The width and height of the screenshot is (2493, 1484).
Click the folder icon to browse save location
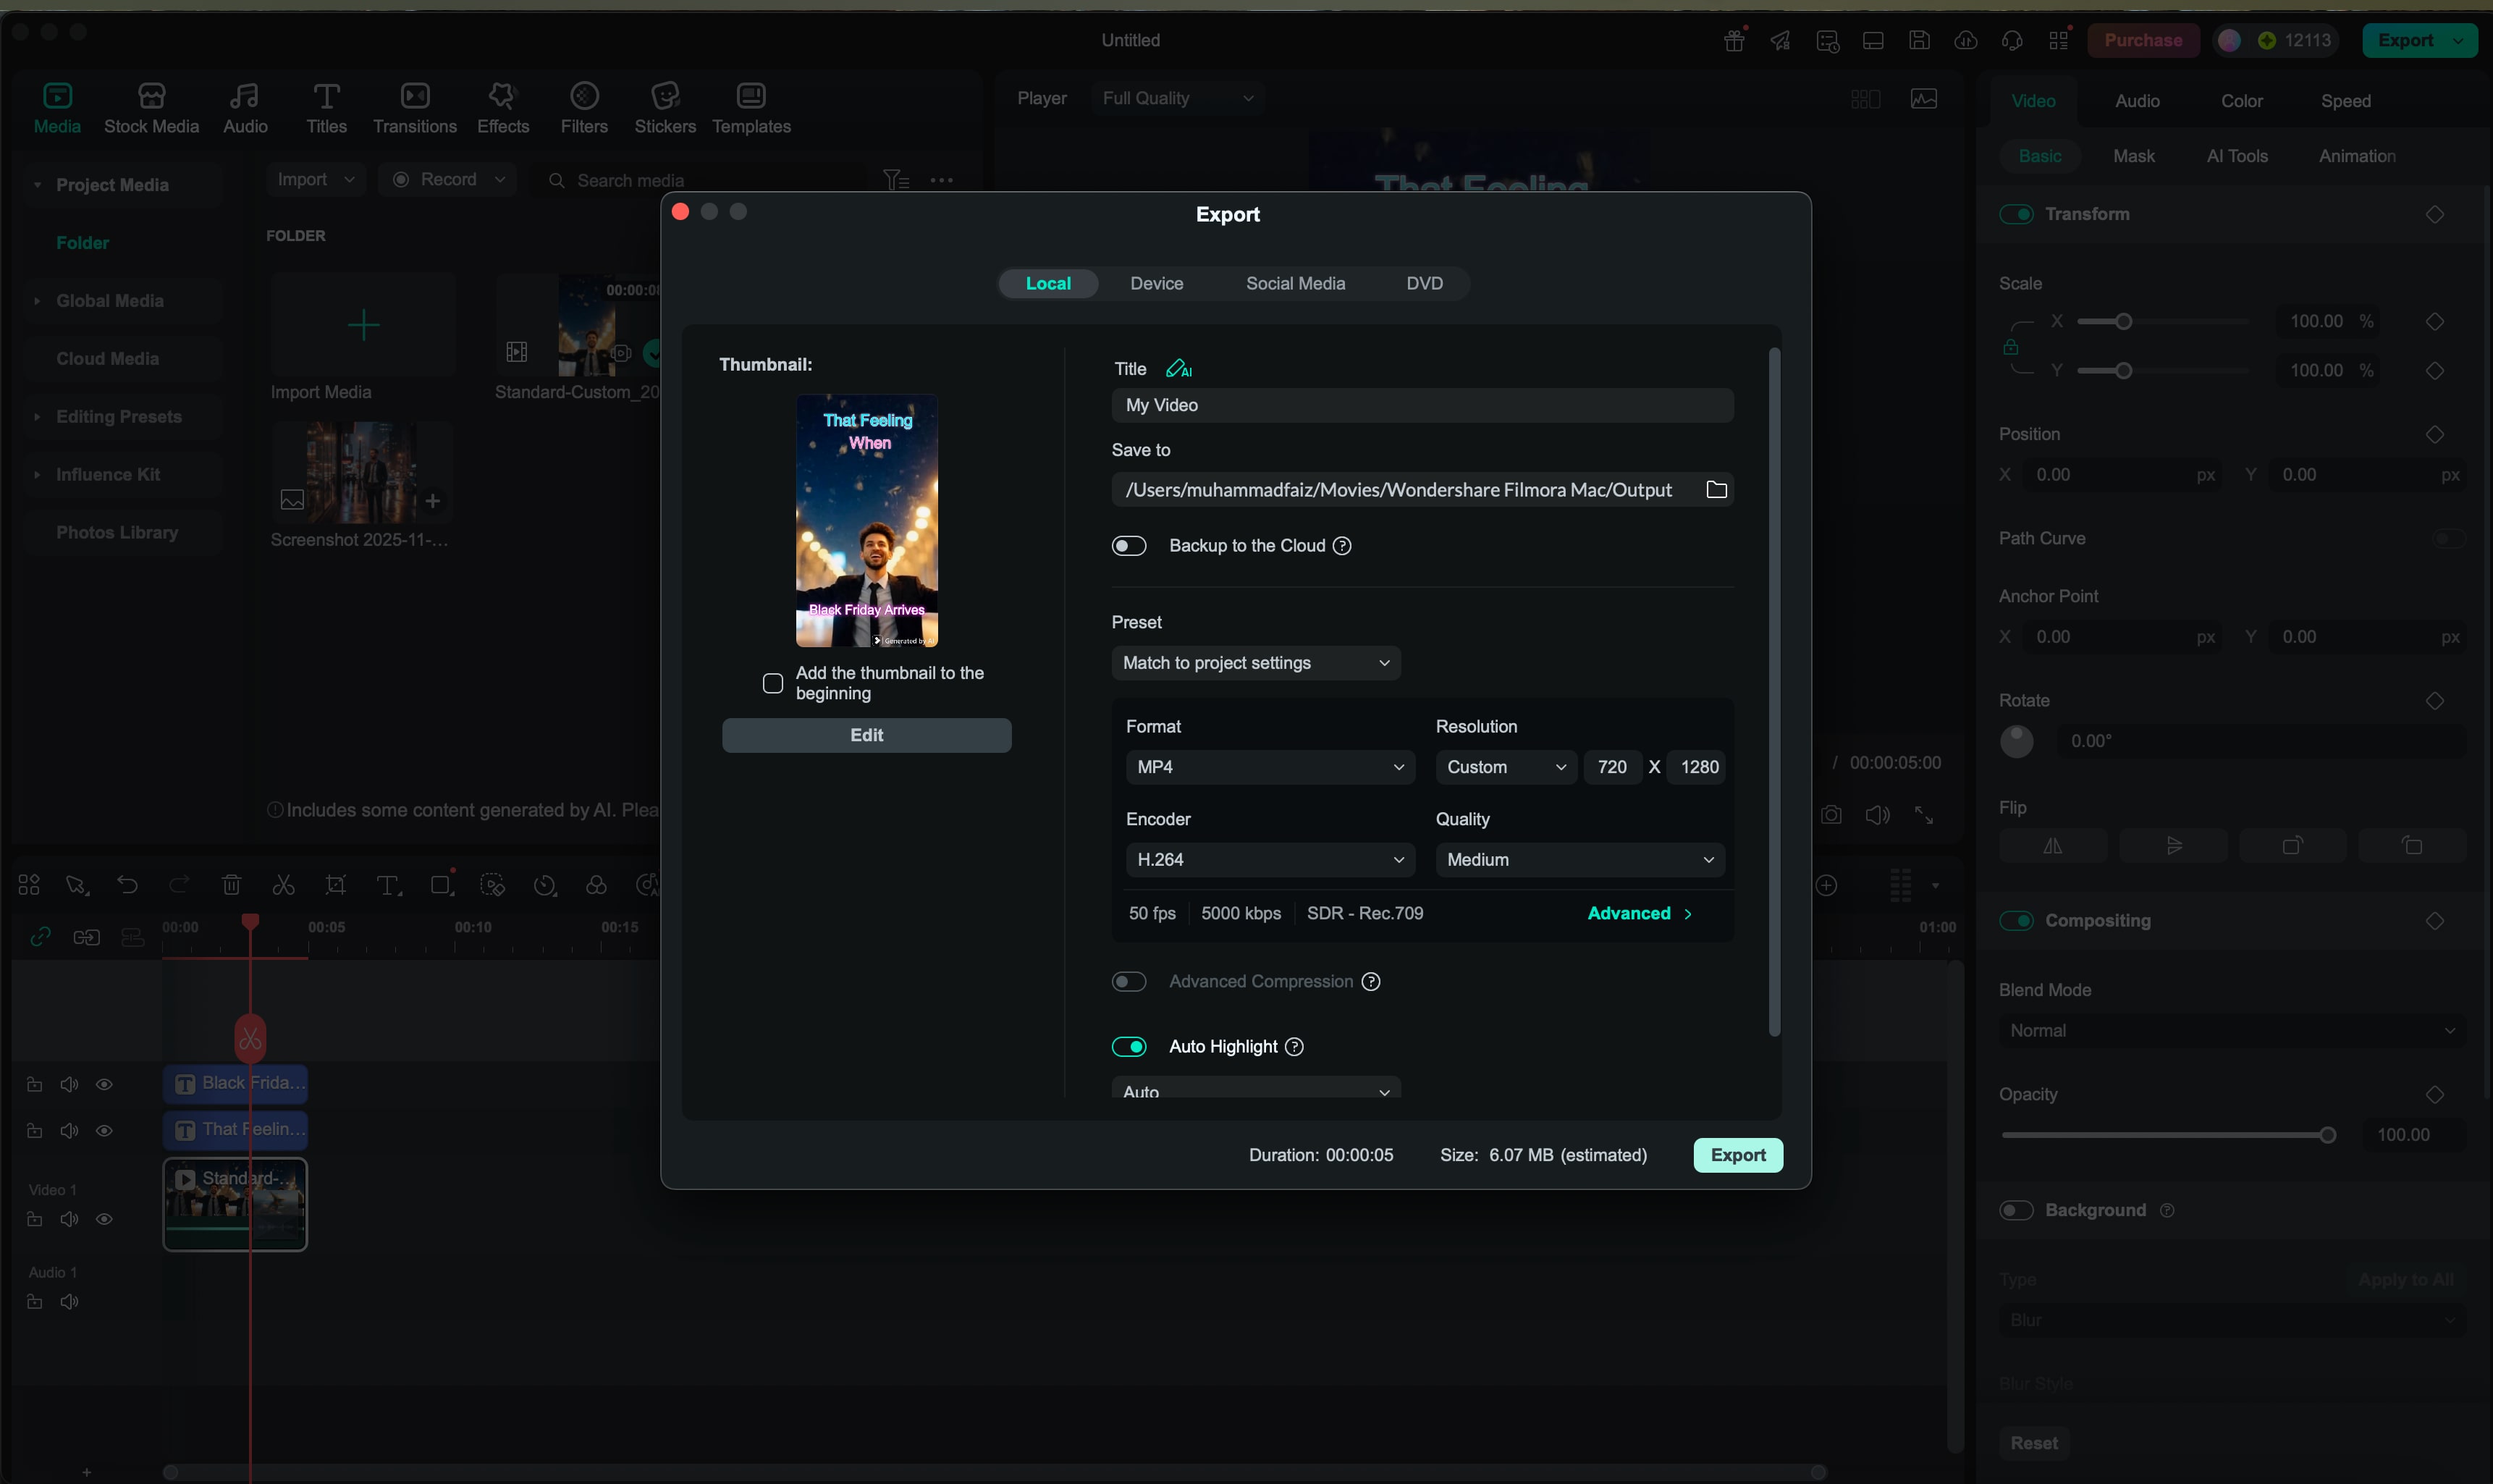click(1716, 489)
